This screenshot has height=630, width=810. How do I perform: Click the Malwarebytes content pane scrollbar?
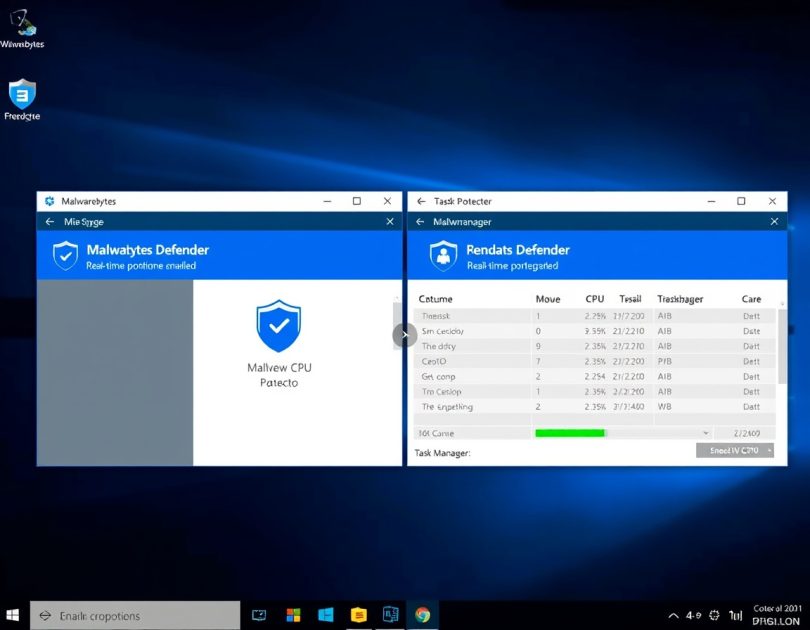[x=397, y=326]
